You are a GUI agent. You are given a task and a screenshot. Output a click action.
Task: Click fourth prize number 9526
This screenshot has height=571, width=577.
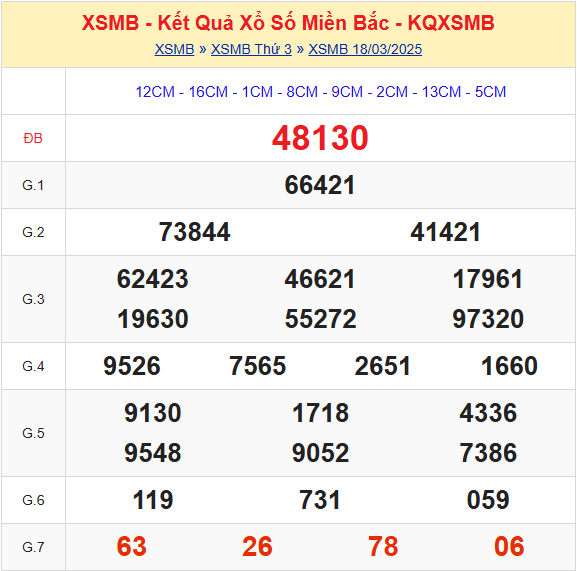[x=132, y=366]
